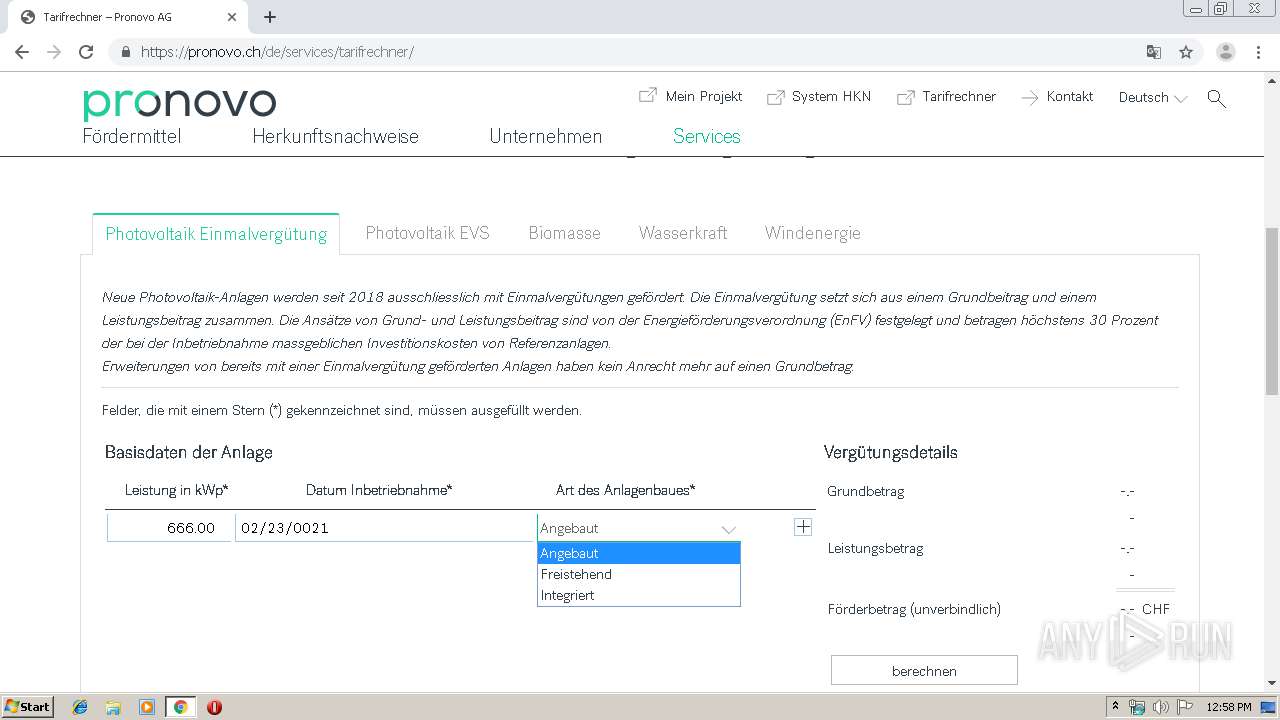1280x720 pixels.
Task: Open the Chrome profile avatar
Action: point(1226,52)
